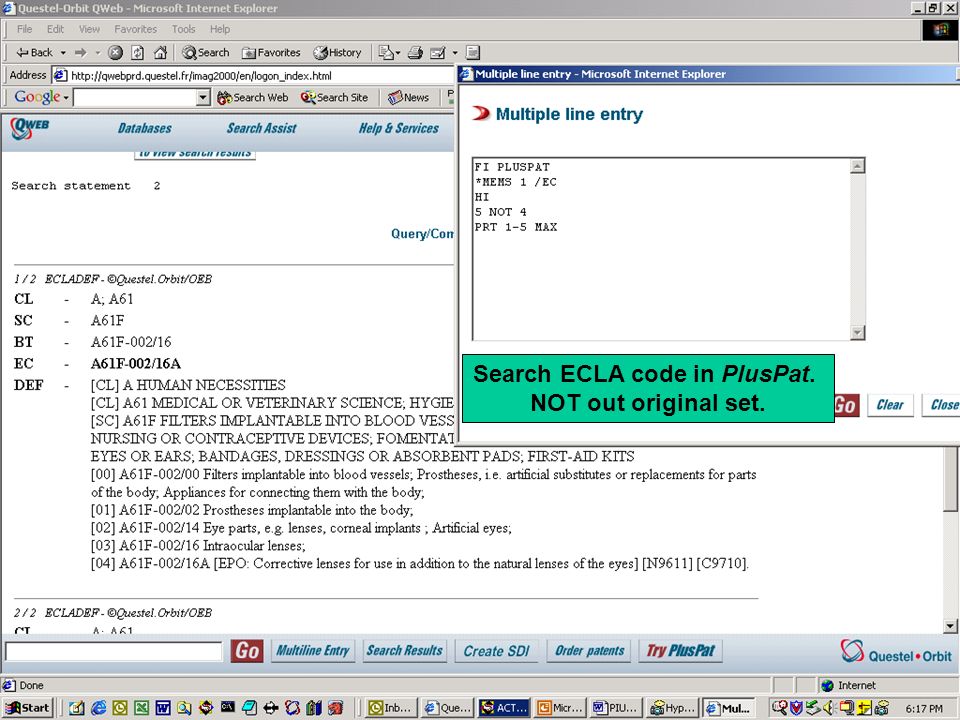Viewport: 960px width, 720px height.
Task: Click the Questel Orbit logo at bottom right
Action: (x=896, y=651)
